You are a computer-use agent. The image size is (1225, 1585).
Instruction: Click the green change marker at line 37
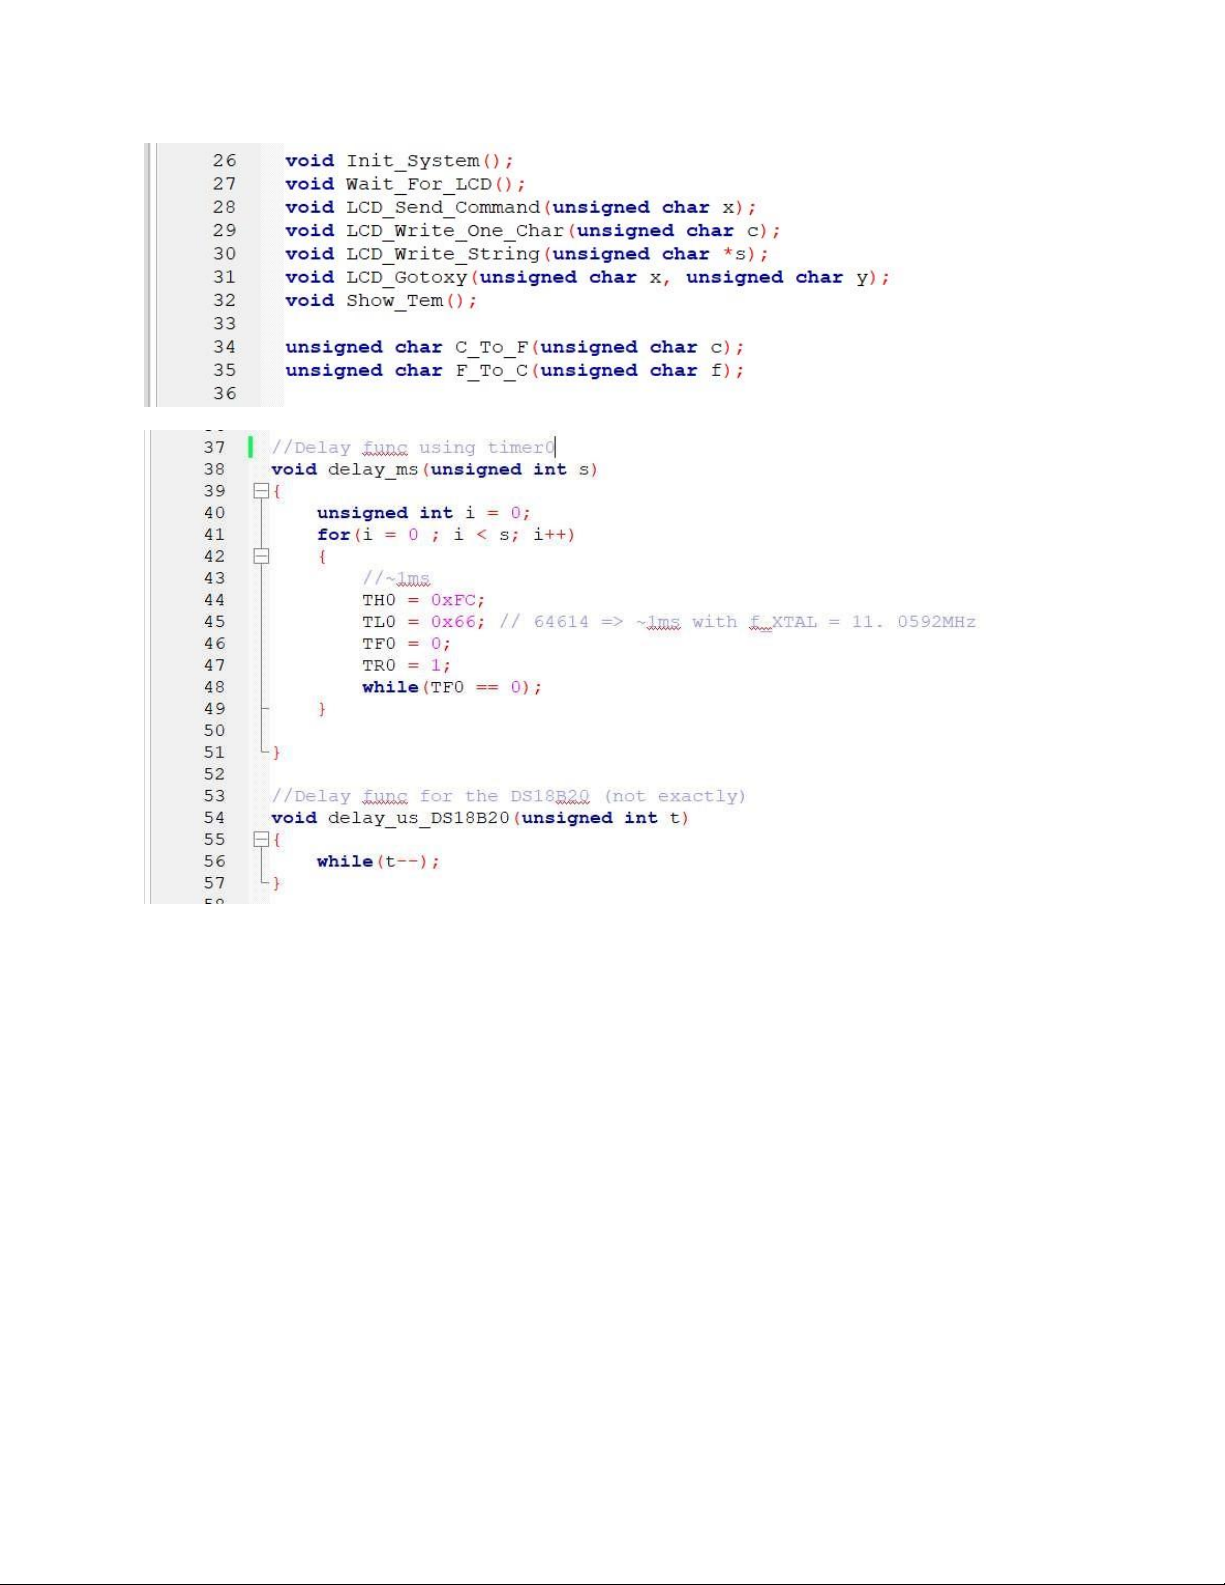coord(250,447)
